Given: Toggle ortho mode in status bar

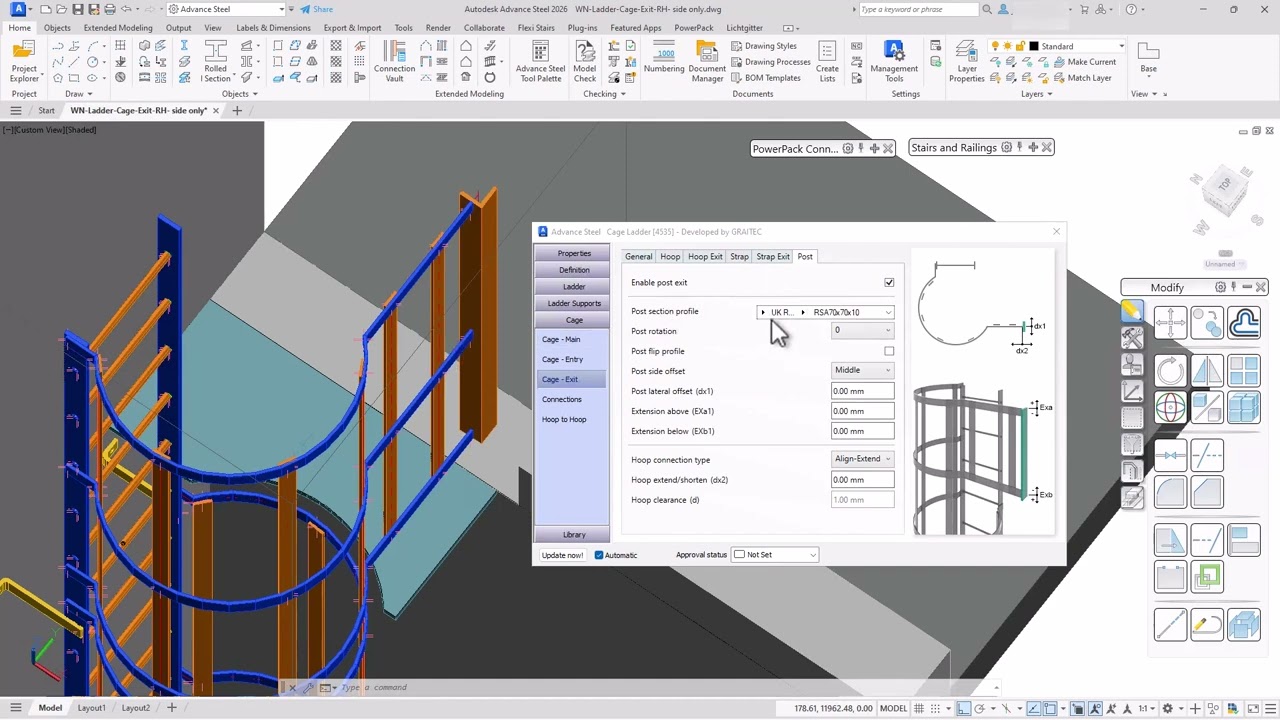Looking at the screenshot, I should coord(963,708).
